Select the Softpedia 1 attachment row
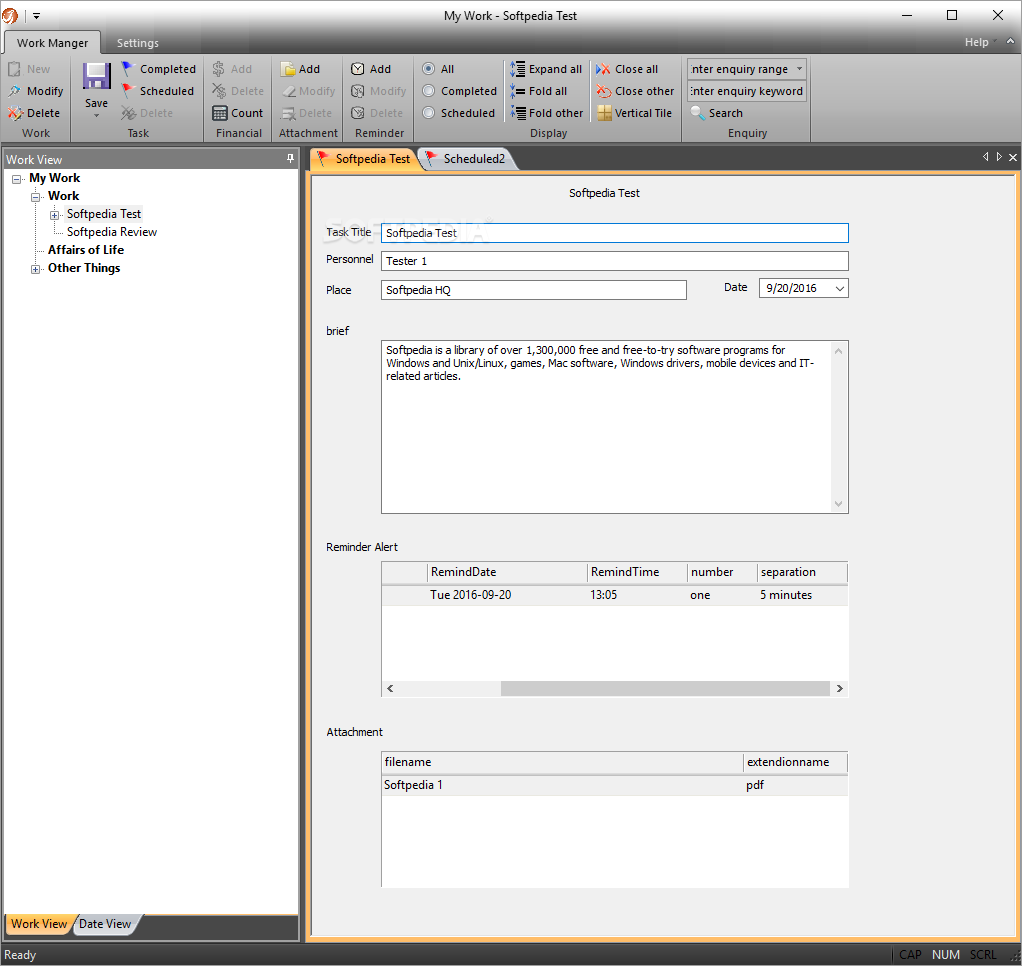The width and height of the screenshot is (1022, 966). (x=614, y=785)
